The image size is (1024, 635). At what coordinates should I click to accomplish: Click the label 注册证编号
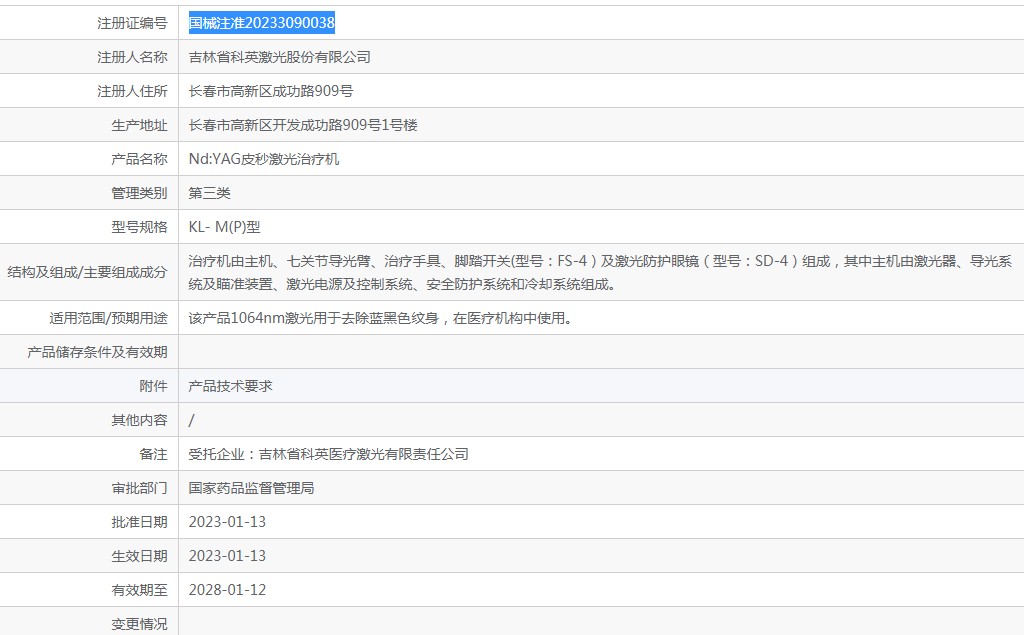coord(133,23)
